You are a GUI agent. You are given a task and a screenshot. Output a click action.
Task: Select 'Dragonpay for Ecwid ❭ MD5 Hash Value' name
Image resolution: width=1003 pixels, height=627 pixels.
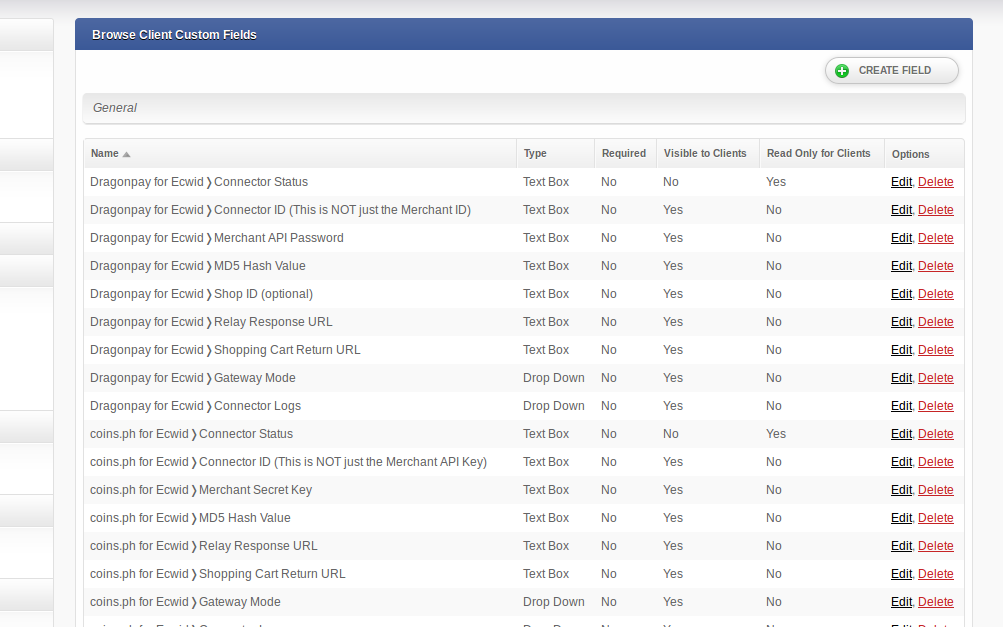click(x=198, y=266)
